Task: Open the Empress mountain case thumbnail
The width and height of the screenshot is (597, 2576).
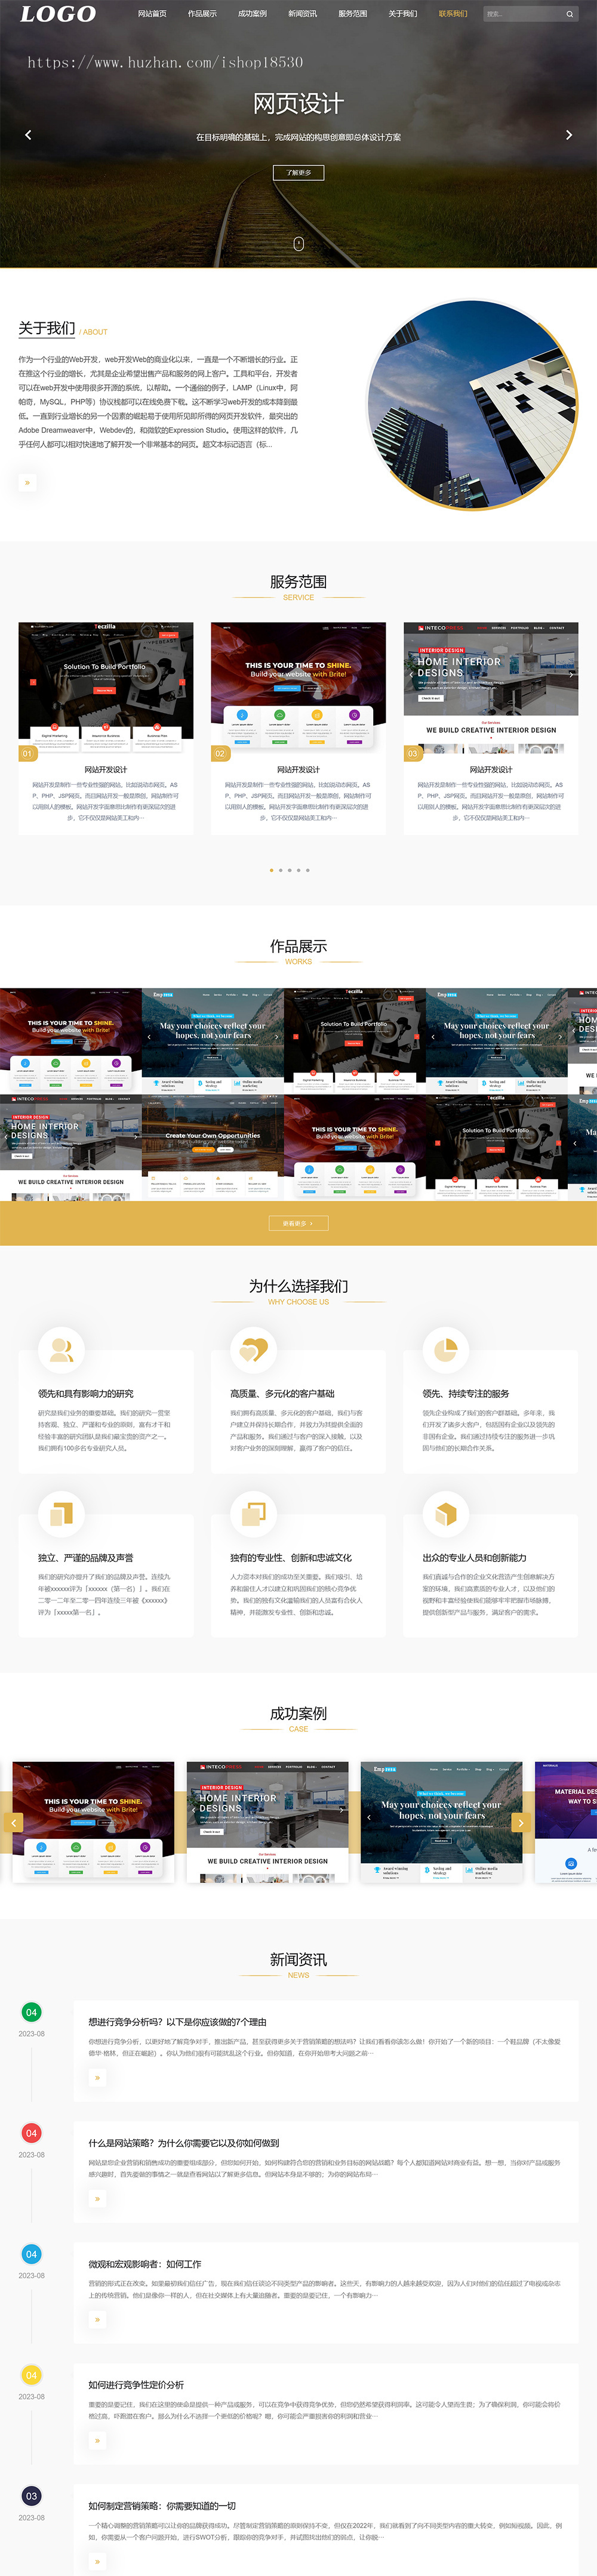Action: [x=441, y=1822]
